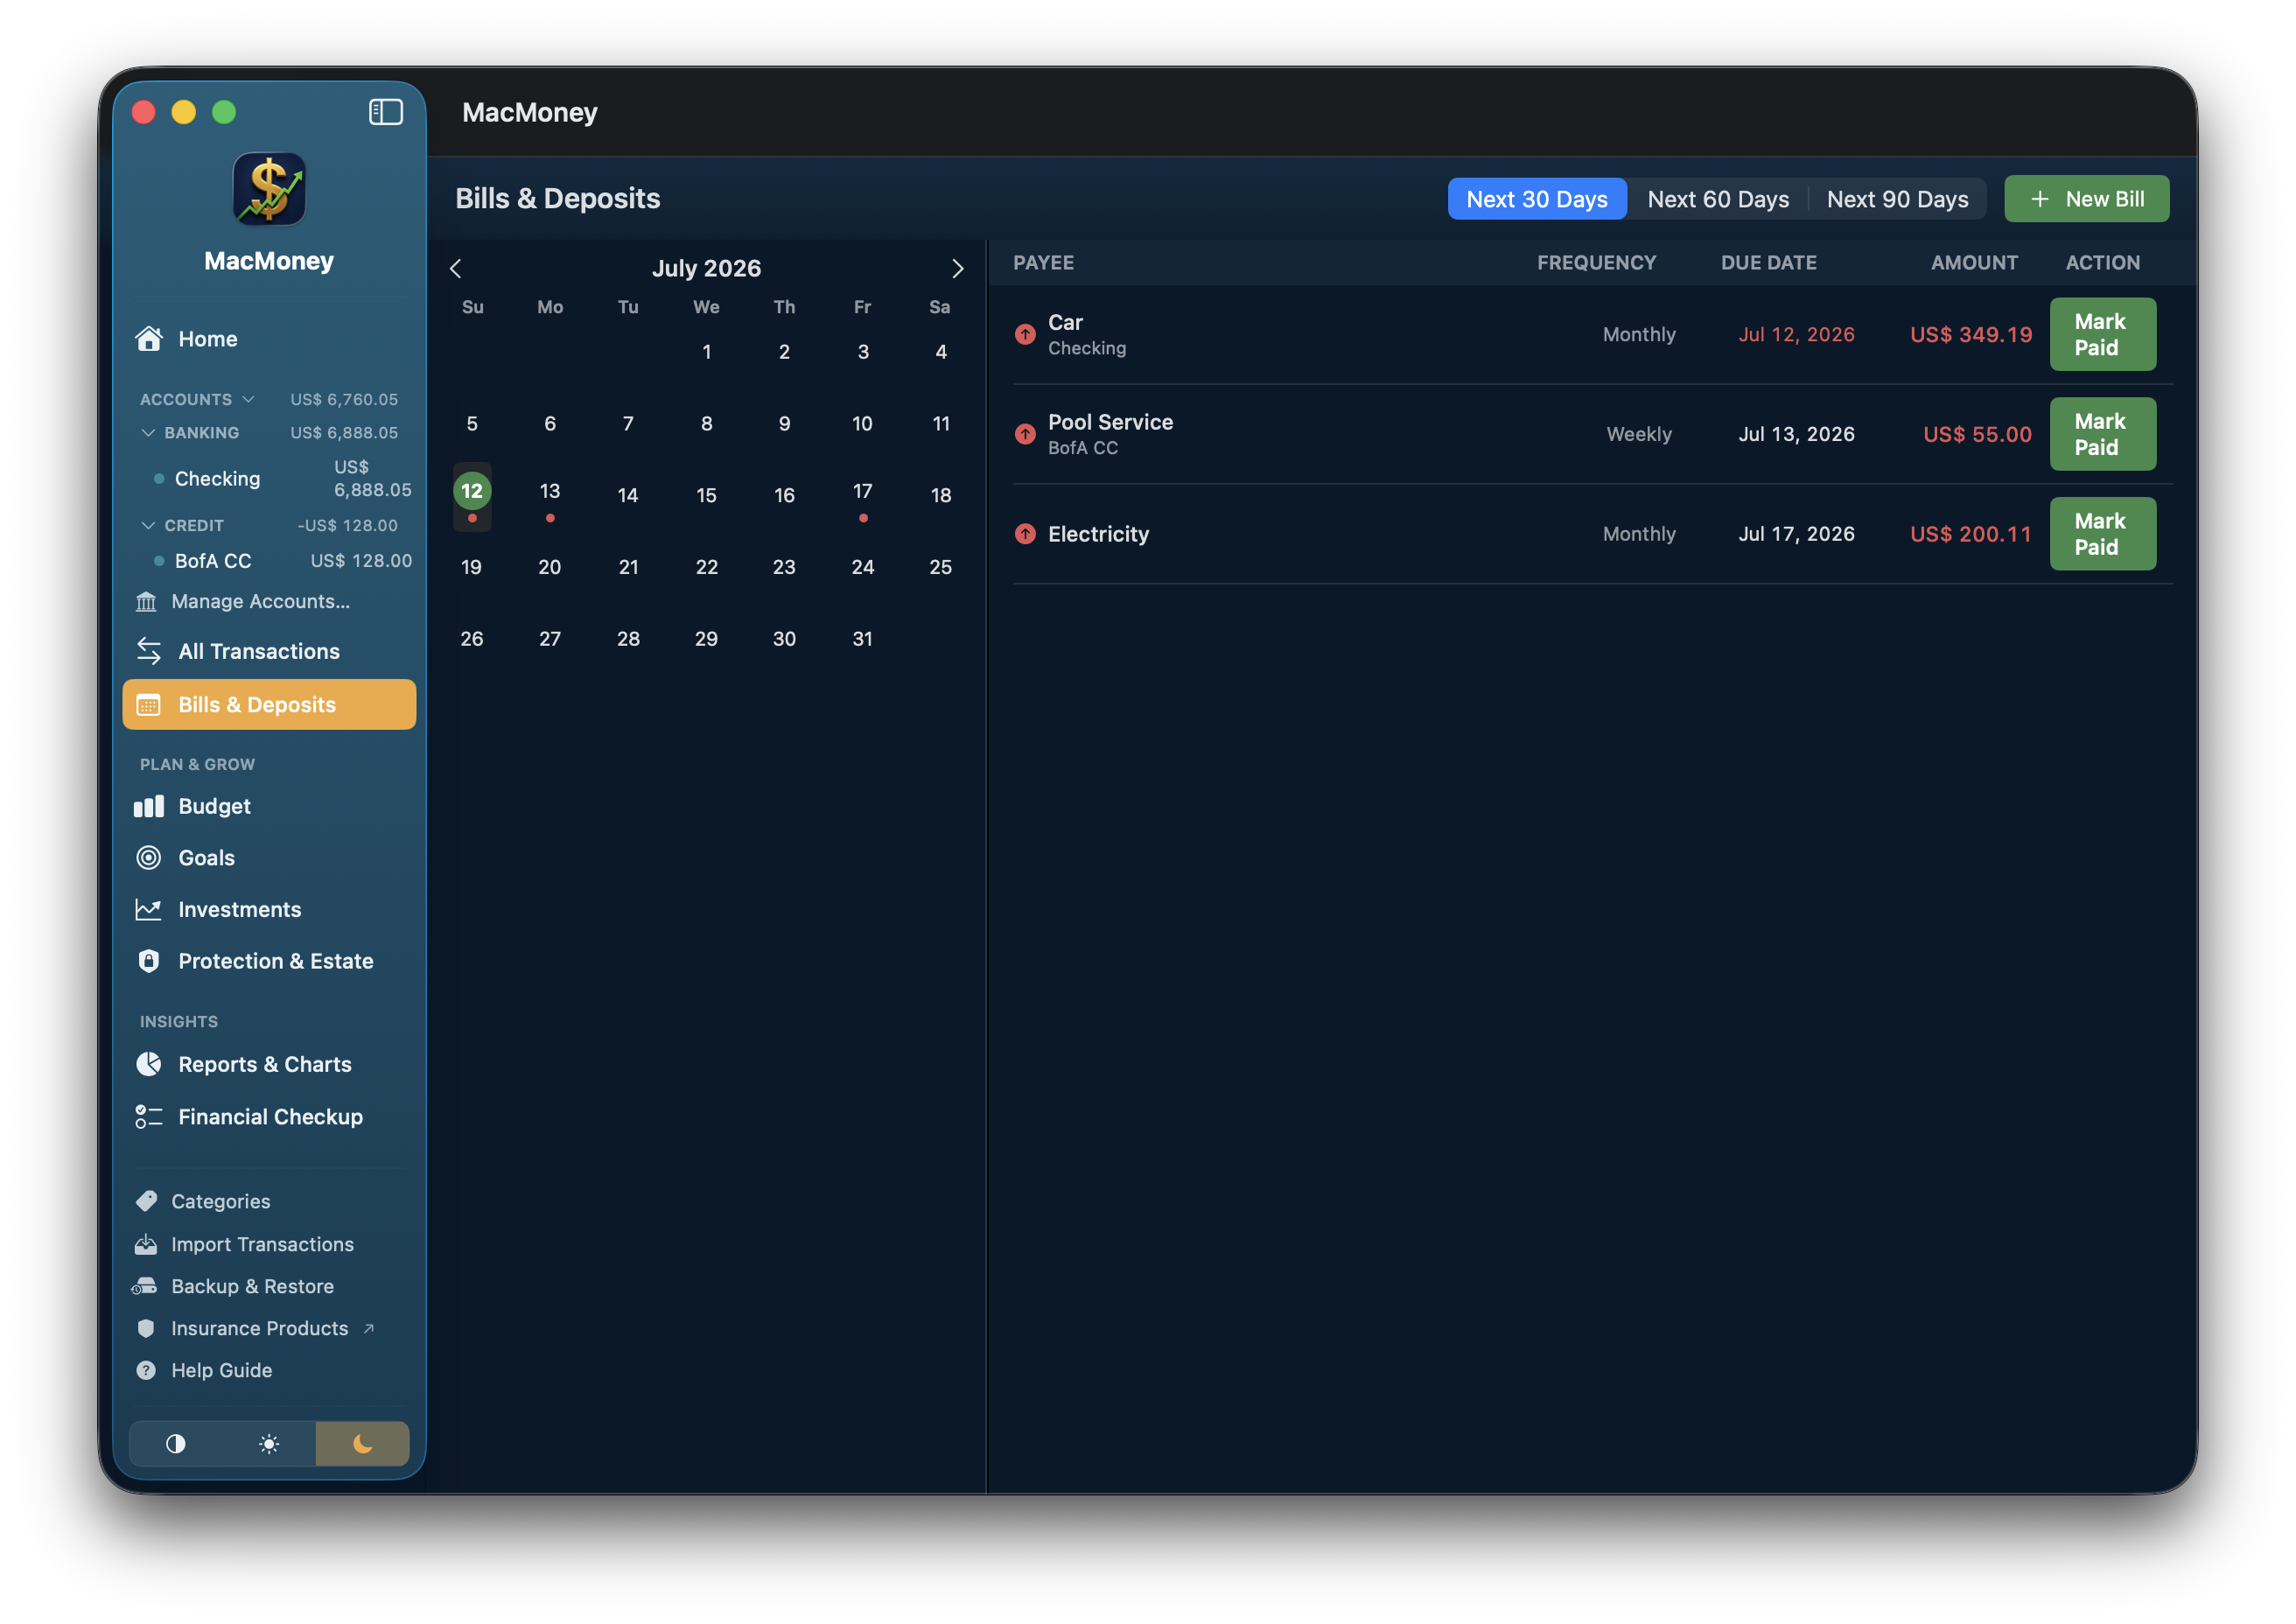Viewport: 2296px width, 1624px height.
Task: Open the Help Guide
Action: click(221, 1370)
